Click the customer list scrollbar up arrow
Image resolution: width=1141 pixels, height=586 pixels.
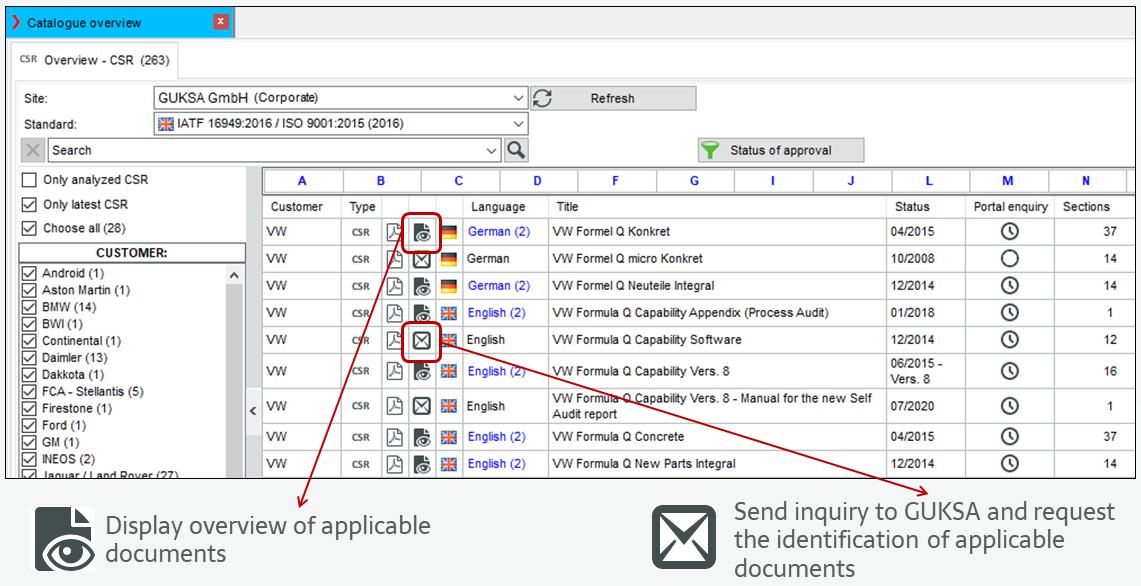coord(234,275)
